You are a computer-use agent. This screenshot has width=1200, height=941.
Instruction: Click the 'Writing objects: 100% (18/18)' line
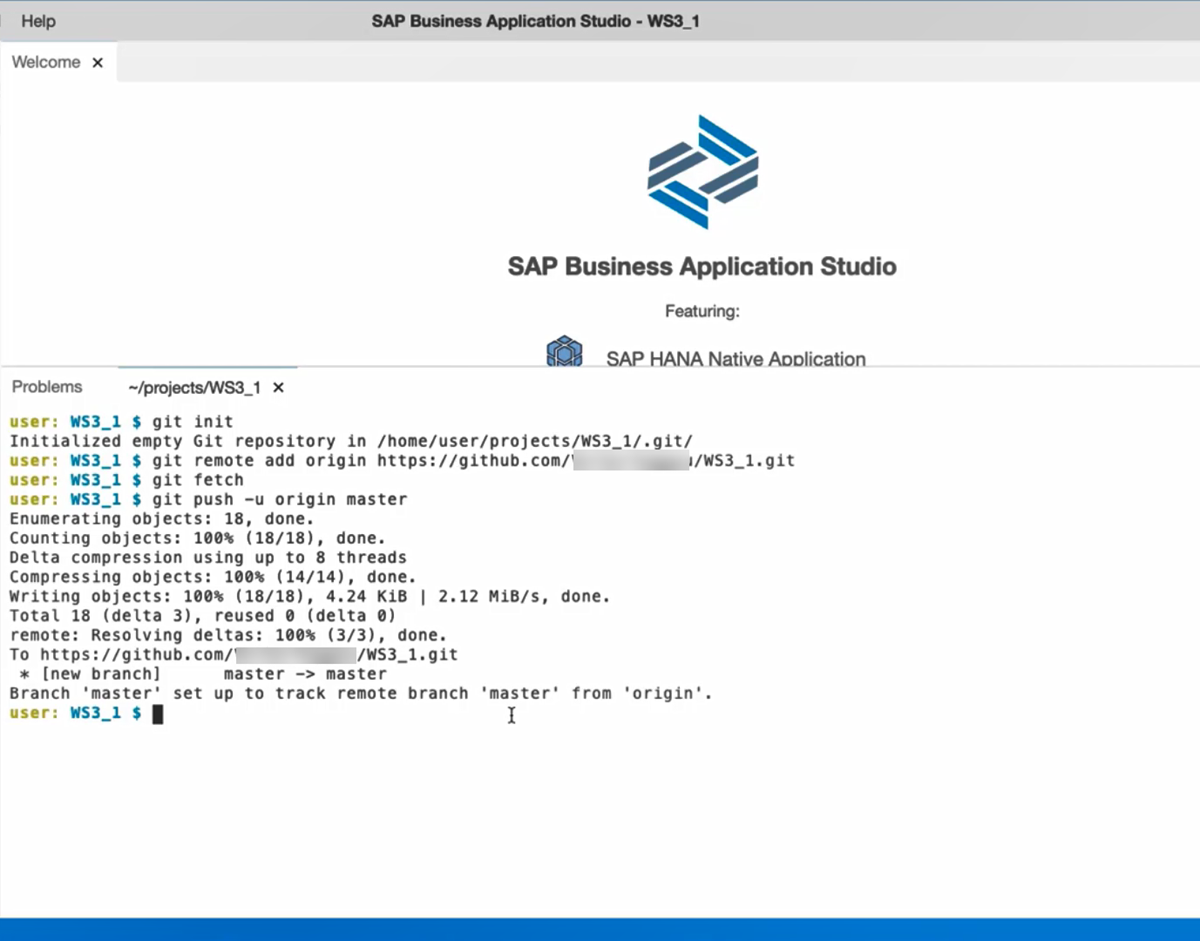tap(310, 596)
